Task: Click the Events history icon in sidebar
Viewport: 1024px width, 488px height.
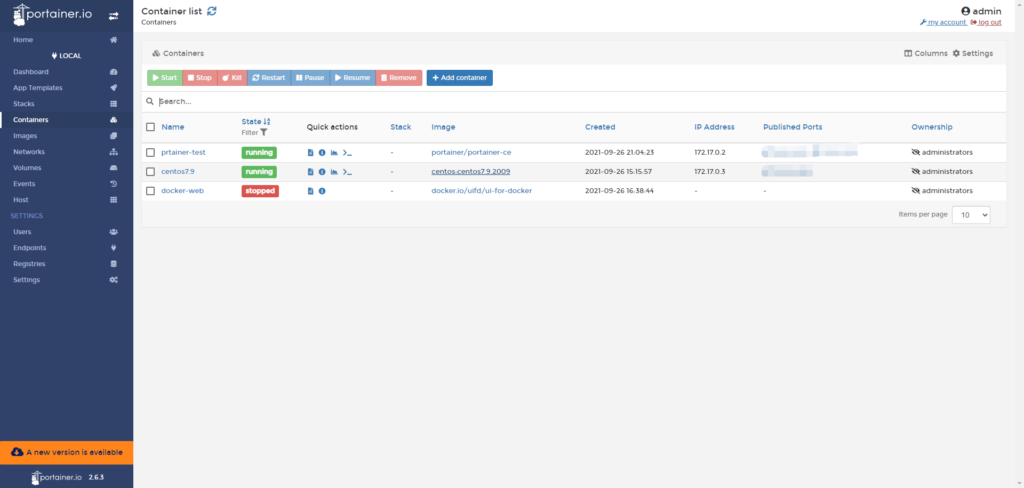Action: tap(114, 184)
